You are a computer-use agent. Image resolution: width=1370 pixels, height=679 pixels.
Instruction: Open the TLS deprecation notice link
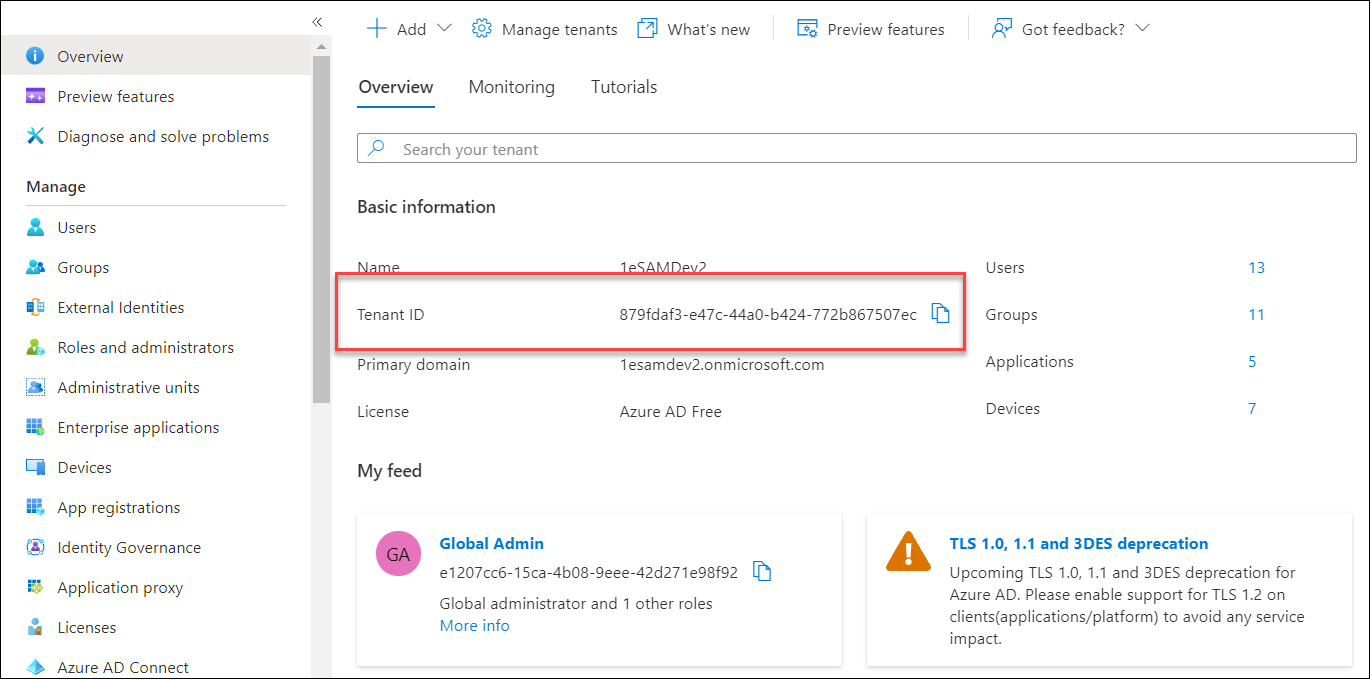[x=1078, y=544]
